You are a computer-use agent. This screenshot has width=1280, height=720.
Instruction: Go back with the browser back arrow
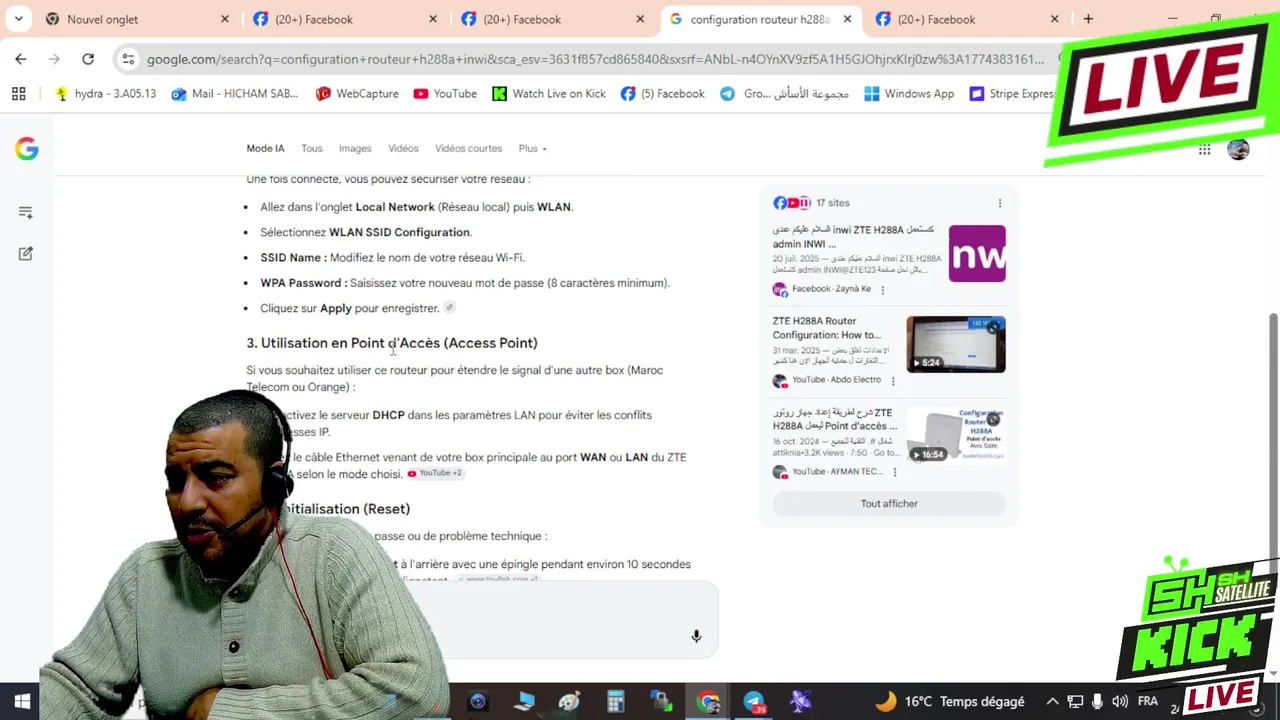21,59
